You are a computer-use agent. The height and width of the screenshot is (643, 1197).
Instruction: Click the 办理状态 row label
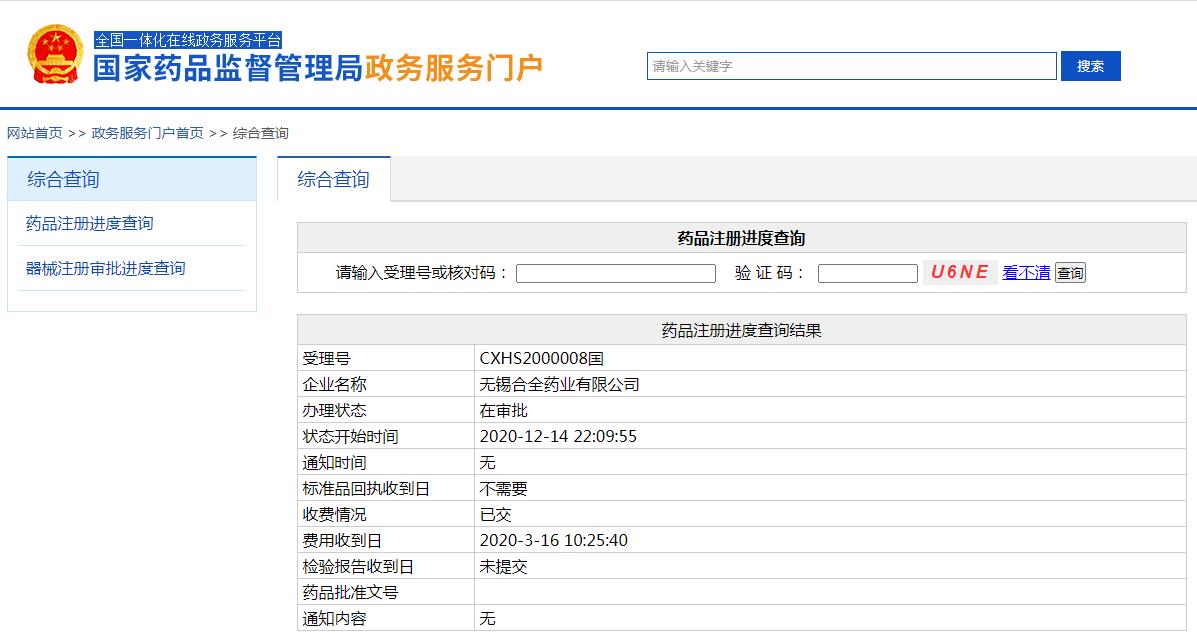pos(334,410)
